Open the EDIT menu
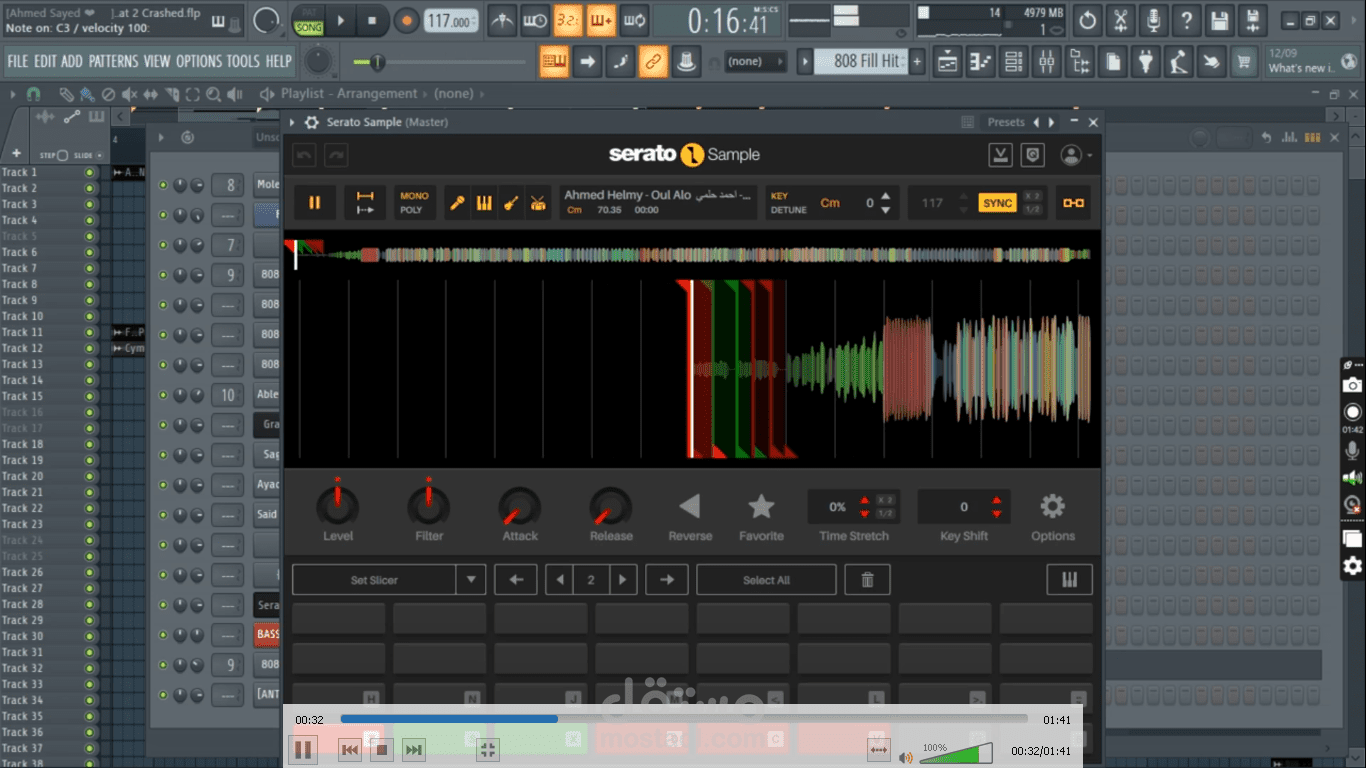Screen dimensions: 1366x768 pos(45,61)
